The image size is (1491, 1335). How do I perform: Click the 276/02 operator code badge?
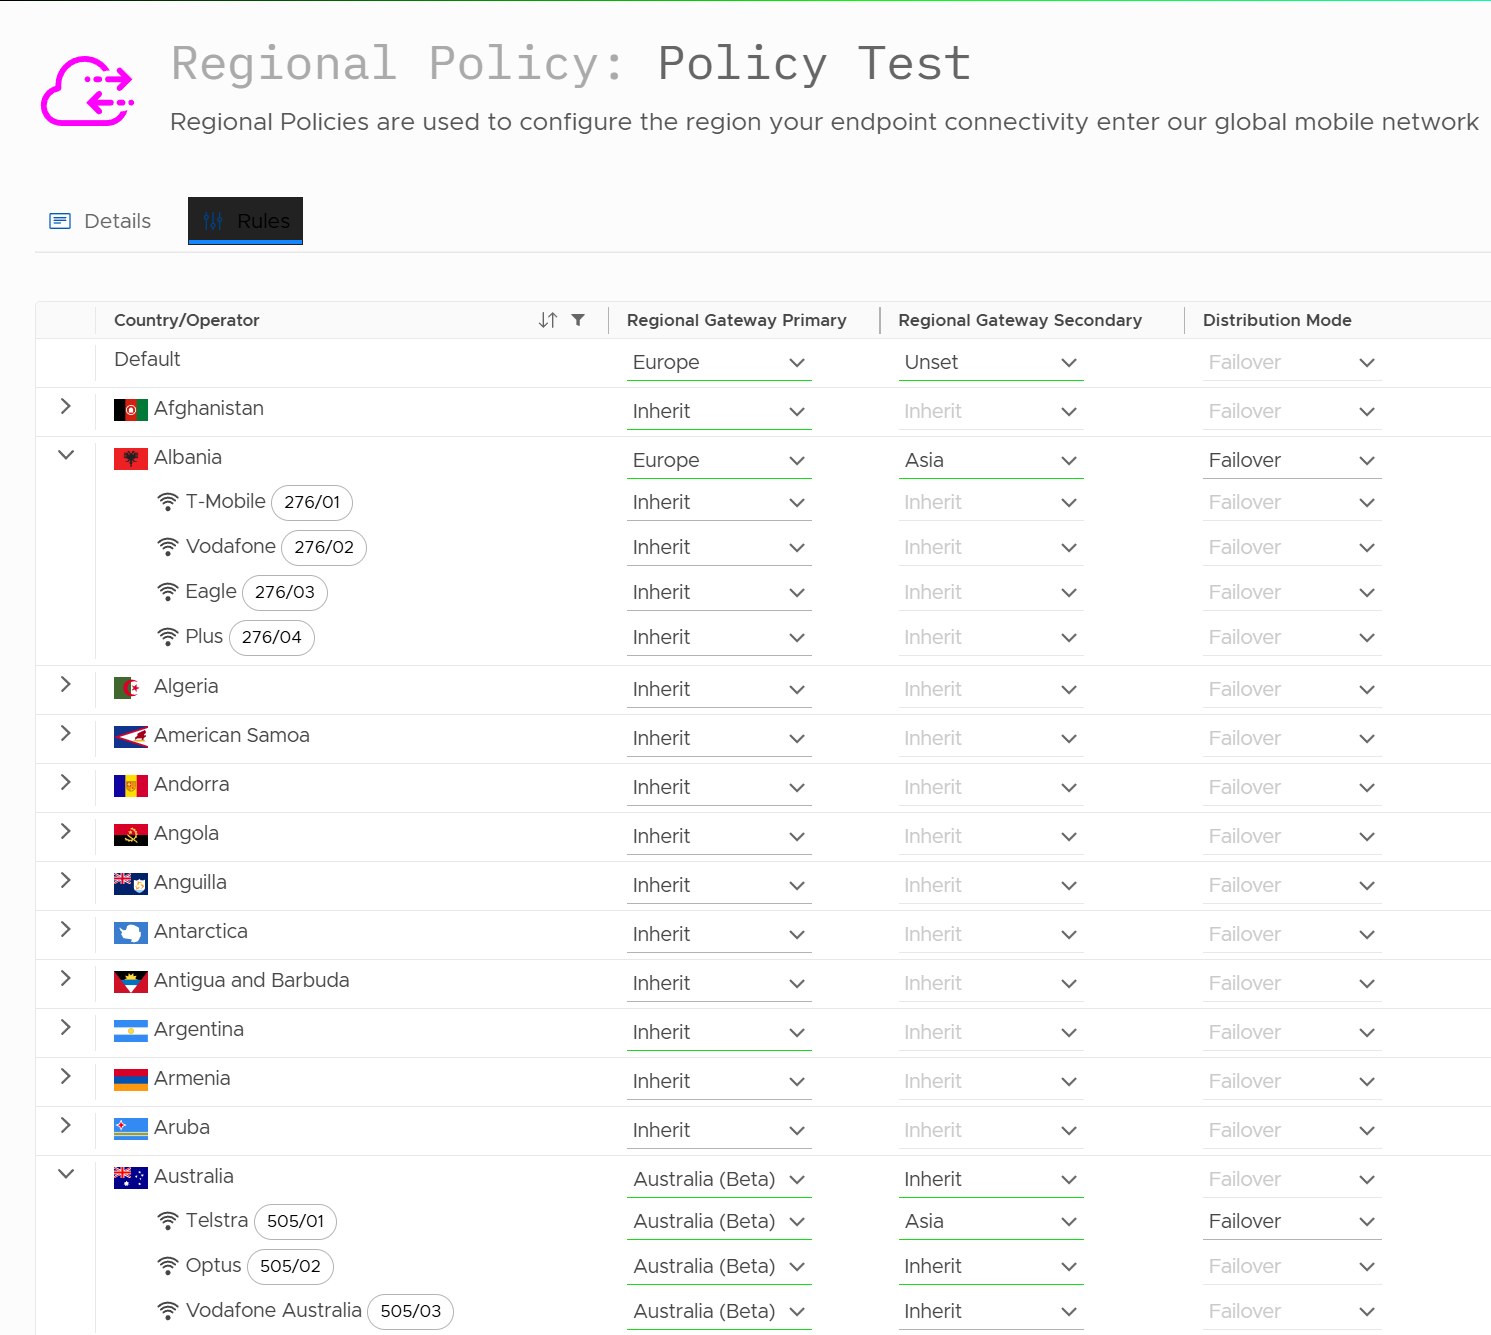(324, 547)
